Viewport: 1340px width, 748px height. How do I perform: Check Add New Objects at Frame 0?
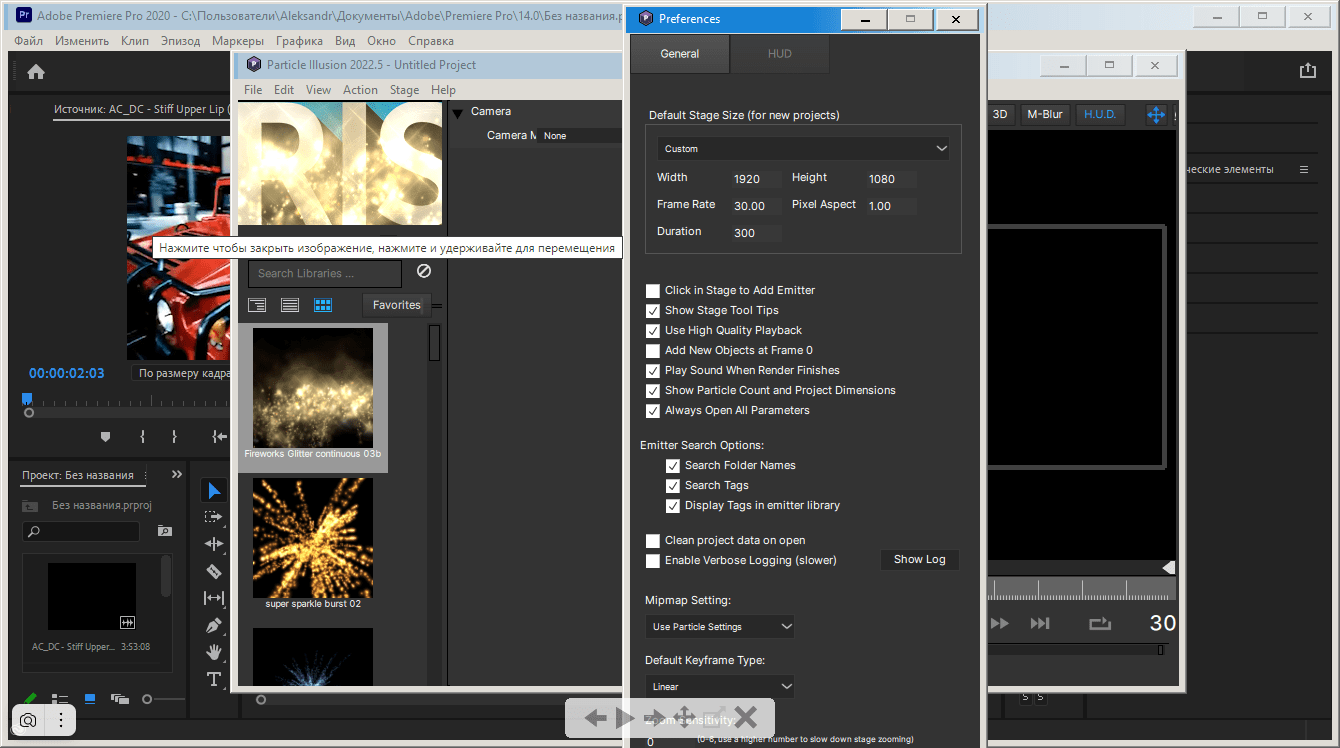tap(653, 351)
